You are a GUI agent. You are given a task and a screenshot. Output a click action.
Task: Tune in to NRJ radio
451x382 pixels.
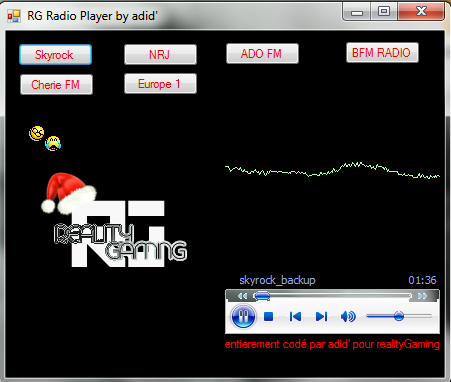click(x=160, y=54)
